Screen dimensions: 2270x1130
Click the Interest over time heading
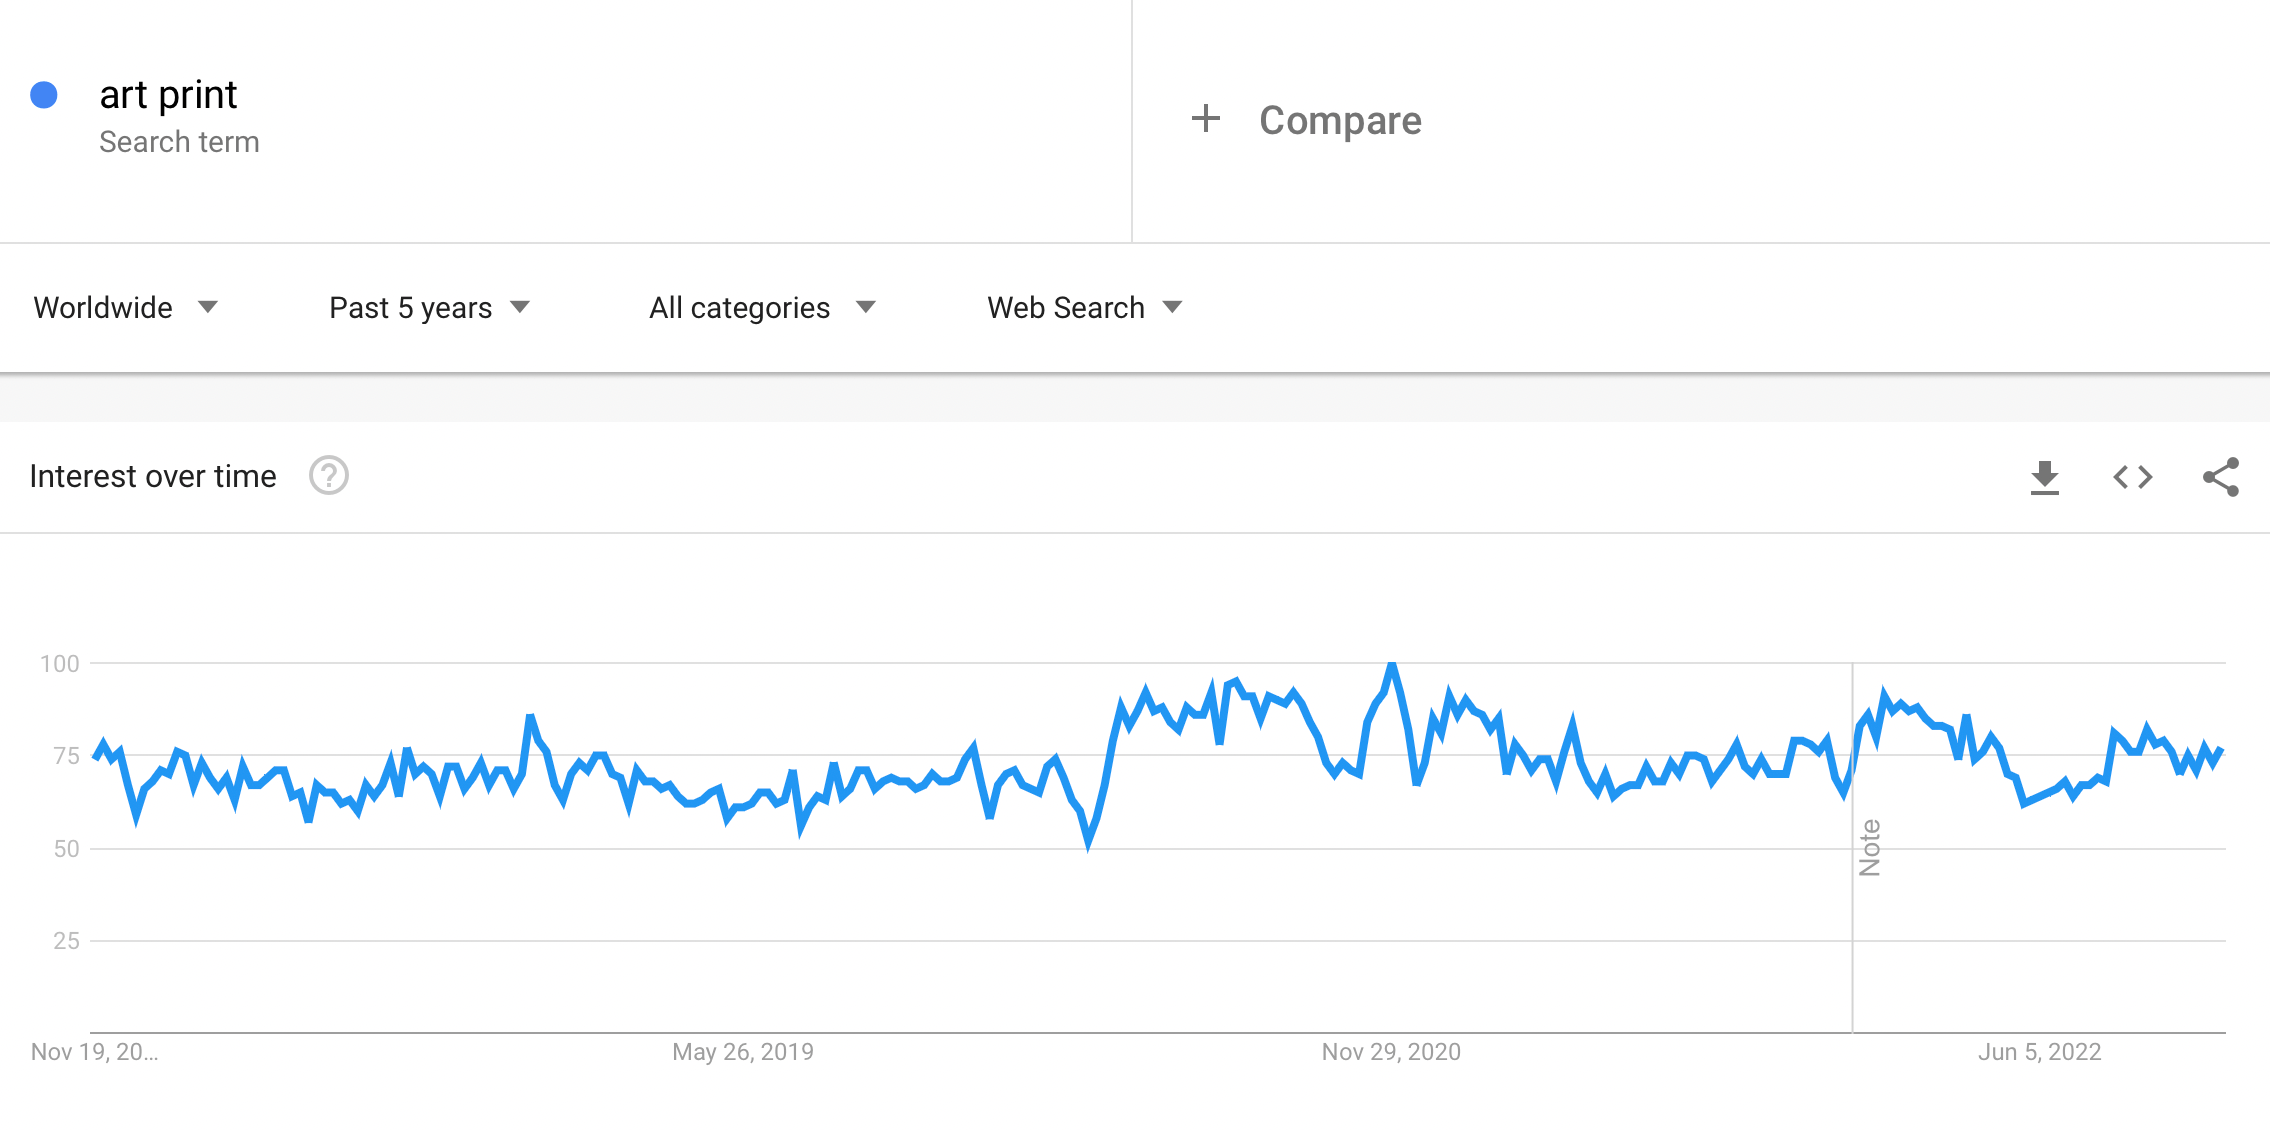pos(153,476)
